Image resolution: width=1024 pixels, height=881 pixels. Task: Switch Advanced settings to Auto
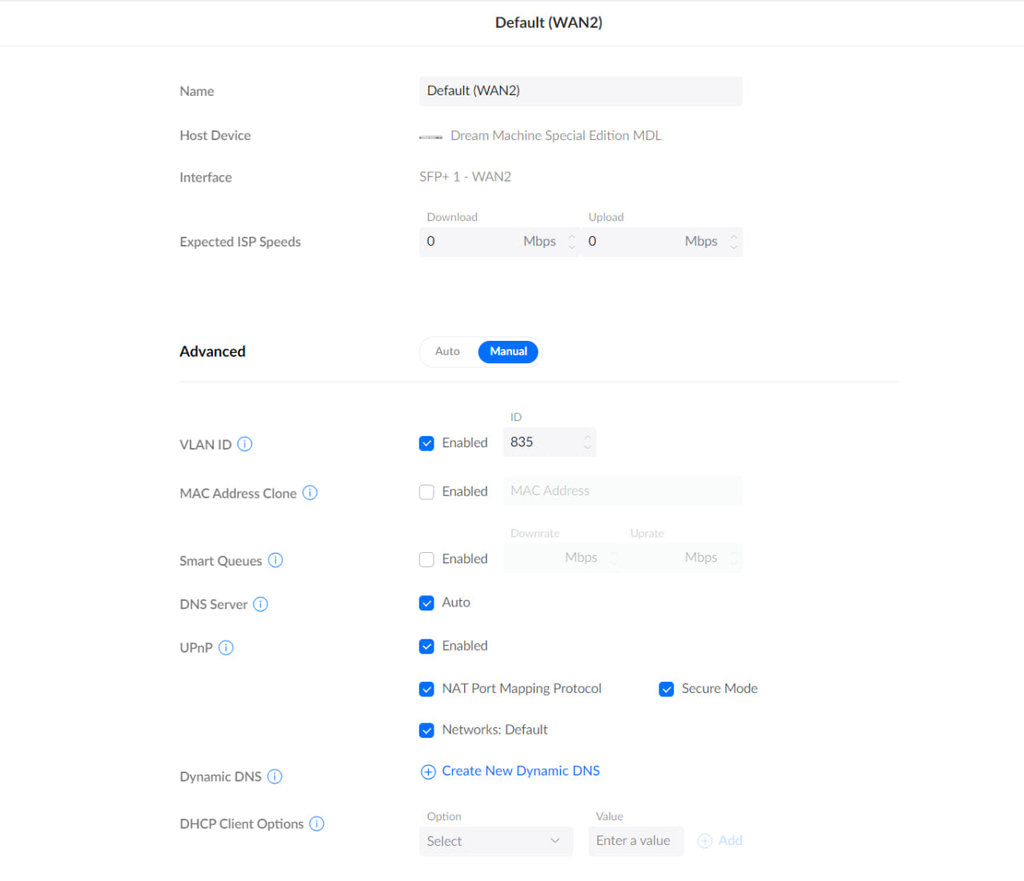[447, 352]
